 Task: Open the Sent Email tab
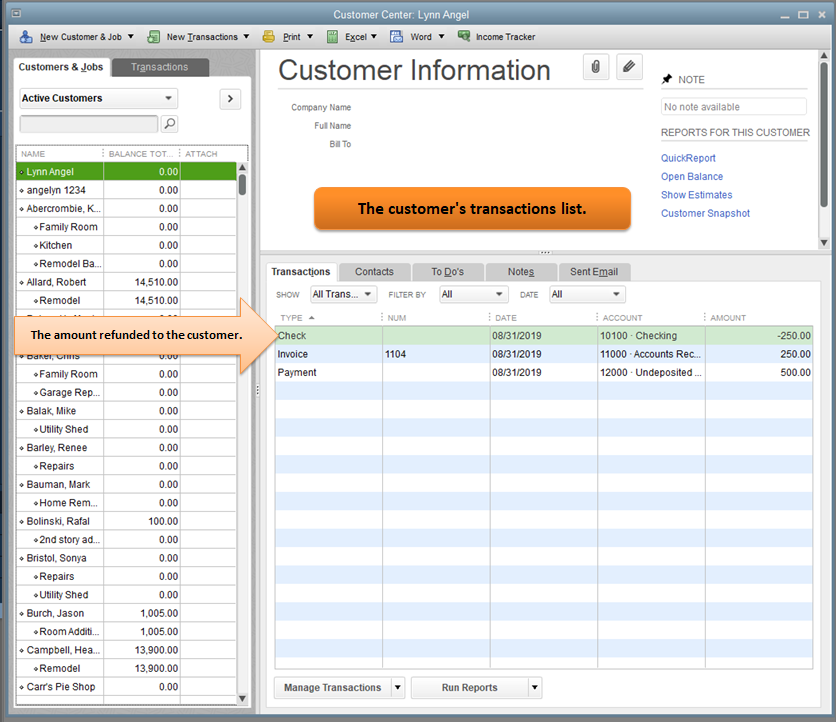tap(594, 272)
